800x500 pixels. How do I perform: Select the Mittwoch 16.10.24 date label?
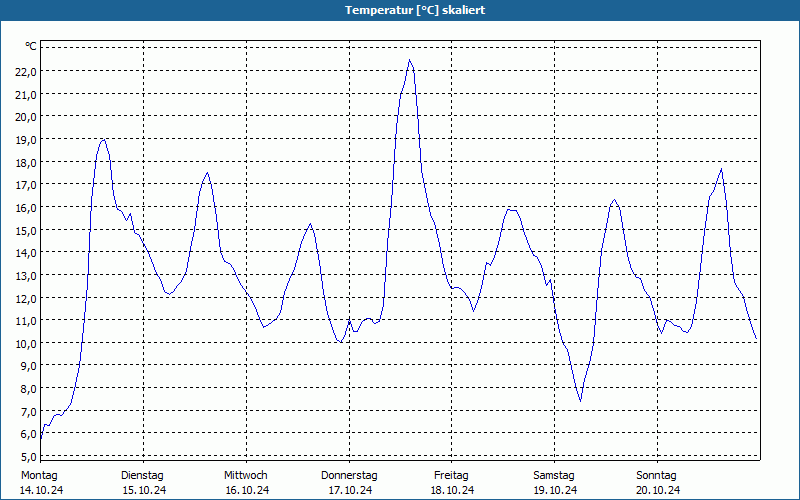[x=247, y=483]
